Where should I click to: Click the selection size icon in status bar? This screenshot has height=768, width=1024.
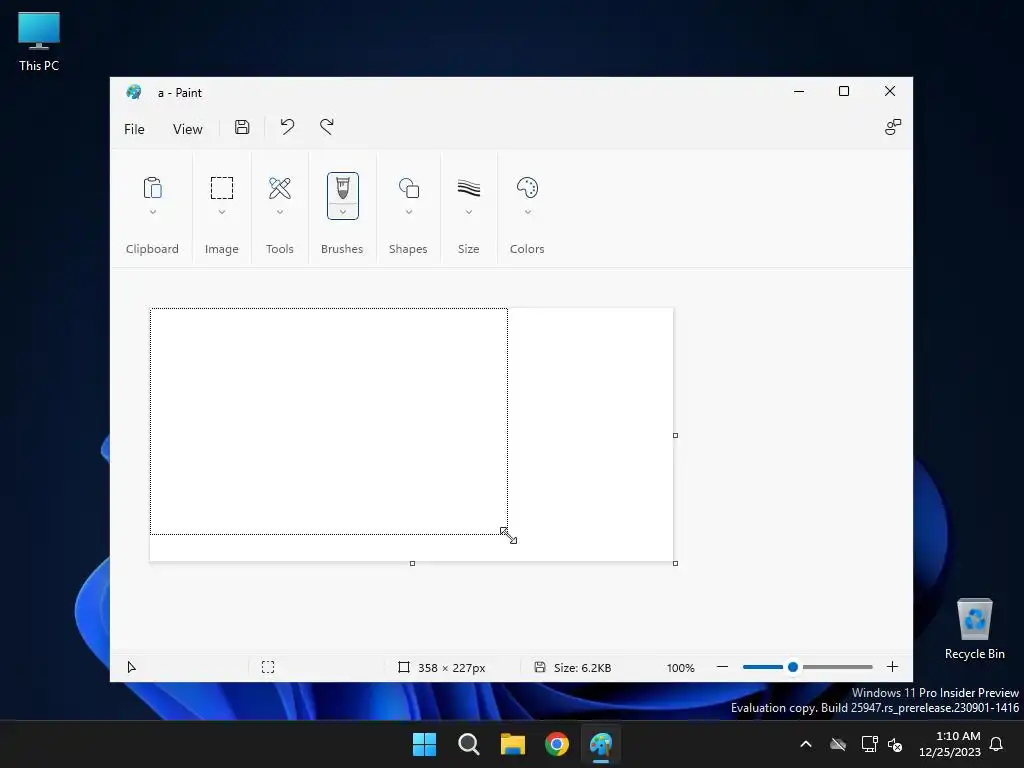tap(268, 667)
